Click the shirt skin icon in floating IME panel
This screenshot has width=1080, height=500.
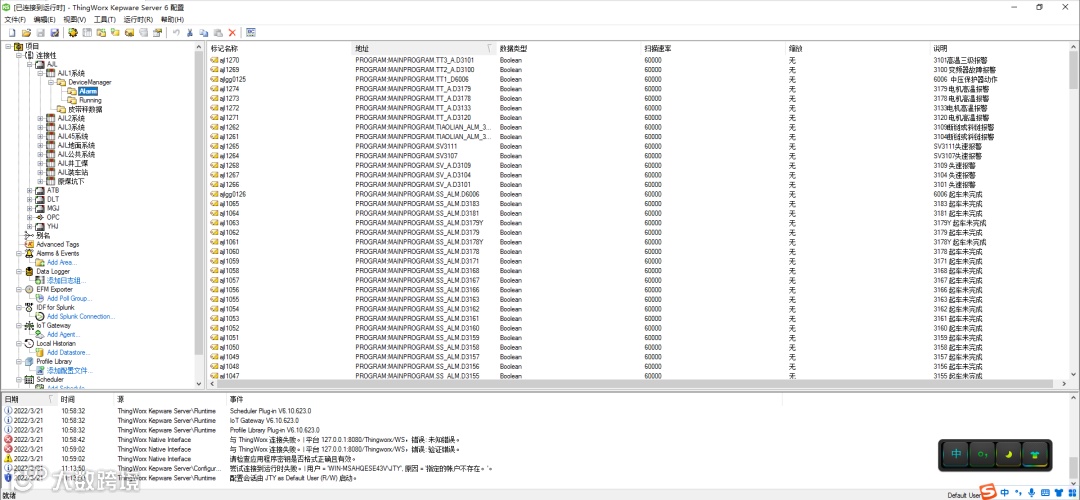pyautogui.click(x=1035, y=455)
